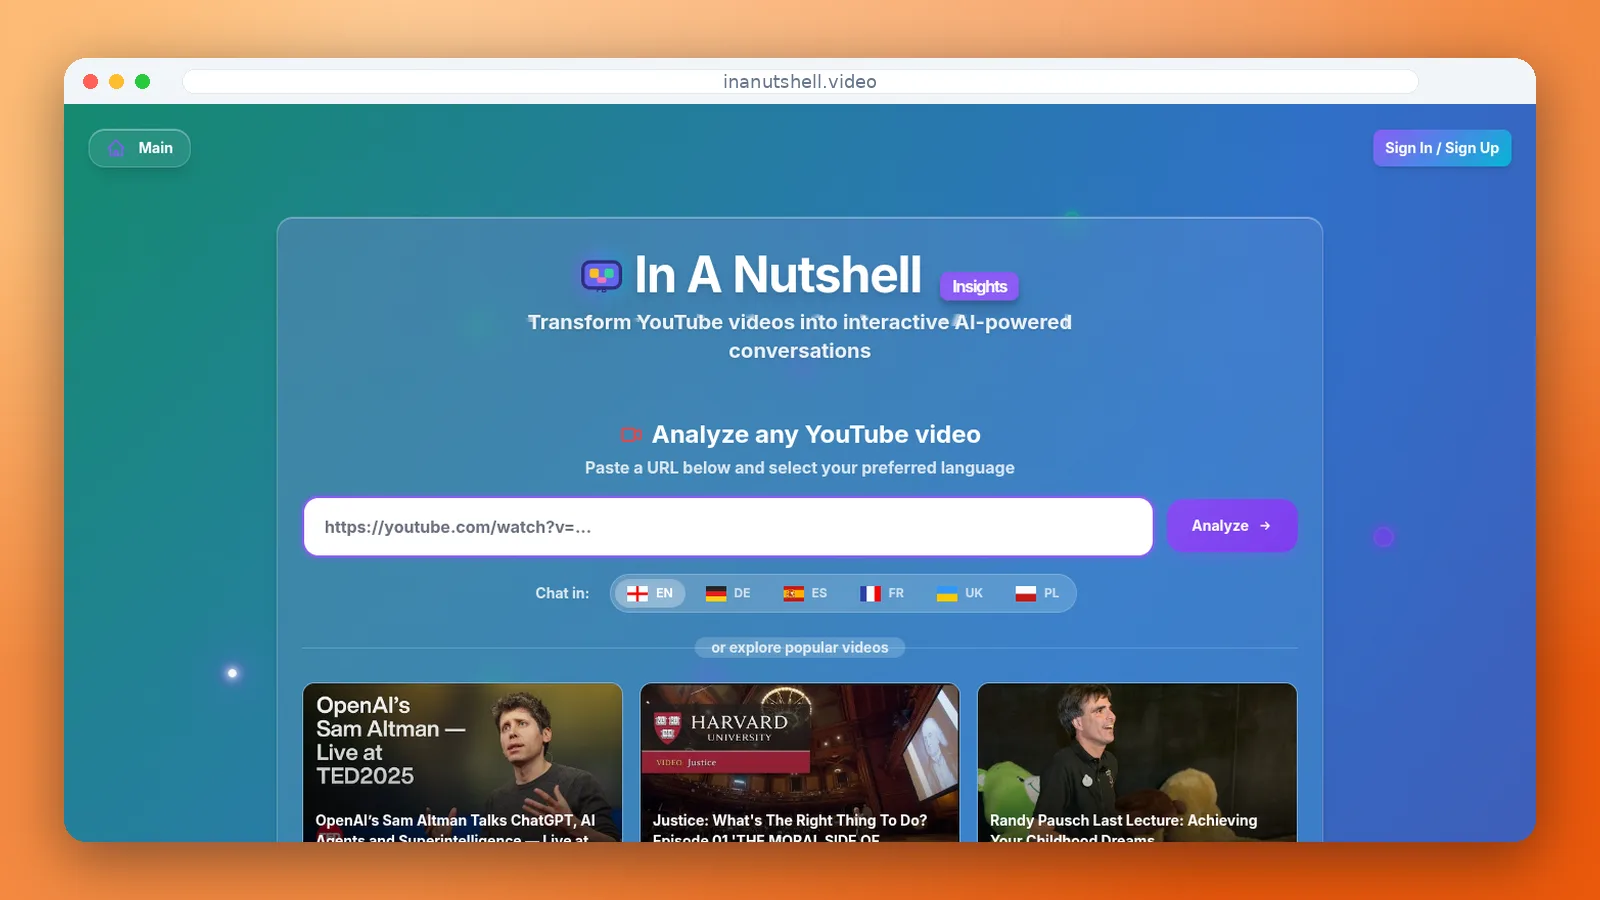
Task: Click the green maximize window button
Action: pos(142,82)
